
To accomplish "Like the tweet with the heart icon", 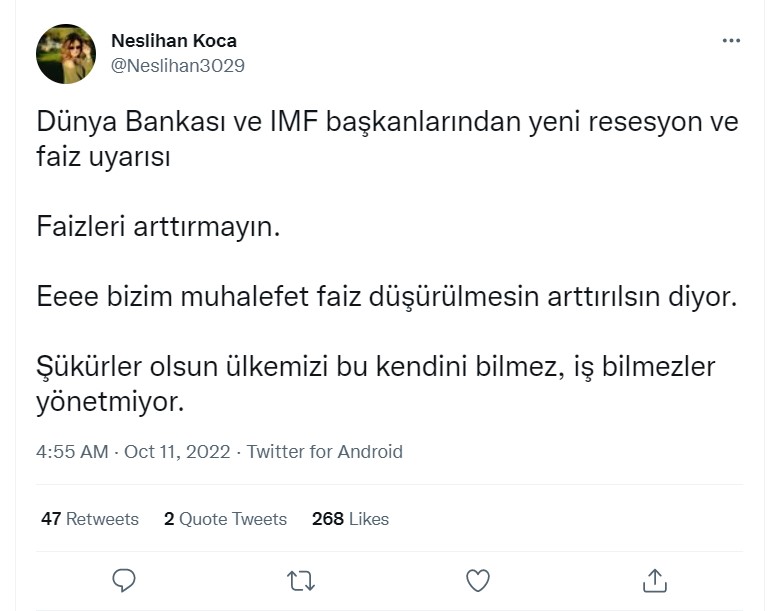I will [478, 579].
